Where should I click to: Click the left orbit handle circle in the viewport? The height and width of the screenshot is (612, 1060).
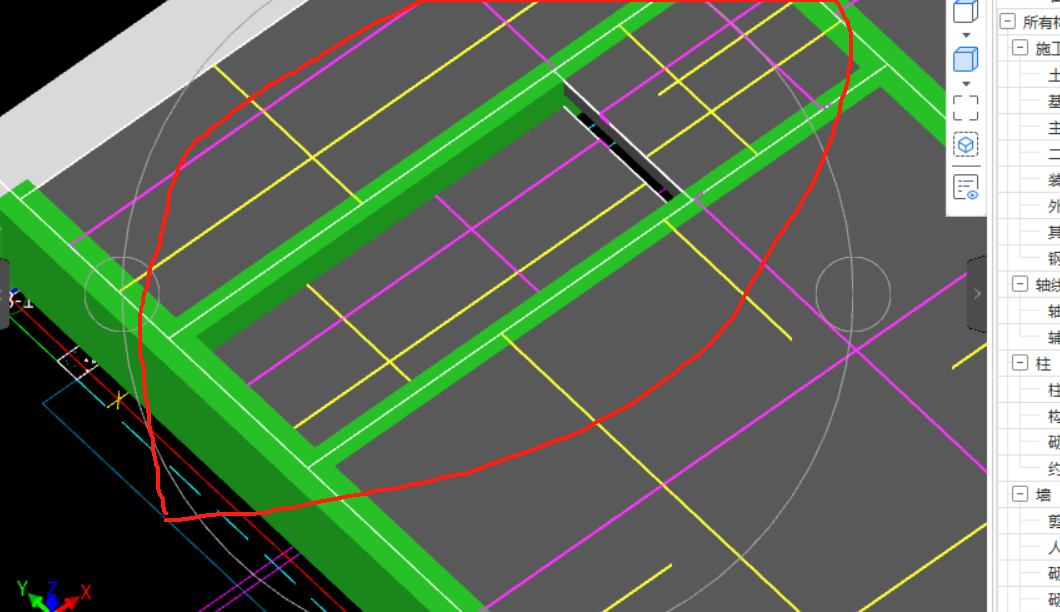pyautogui.click(x=122, y=294)
